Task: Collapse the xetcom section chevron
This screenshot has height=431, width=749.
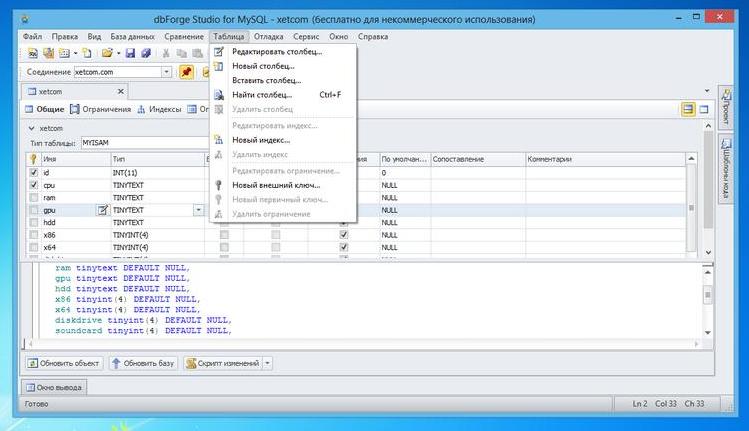Action: click(x=32, y=128)
